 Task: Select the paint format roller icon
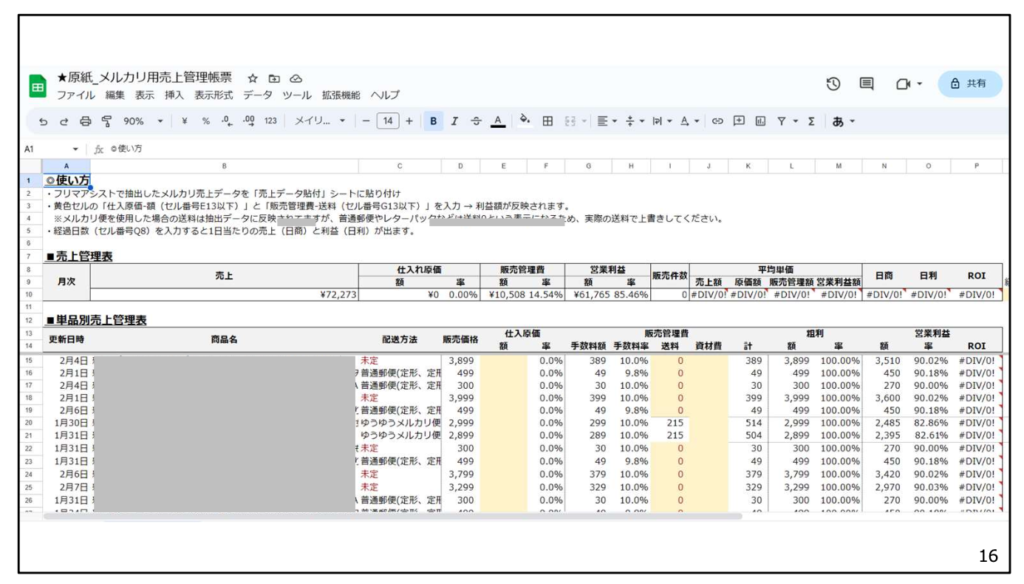106,121
